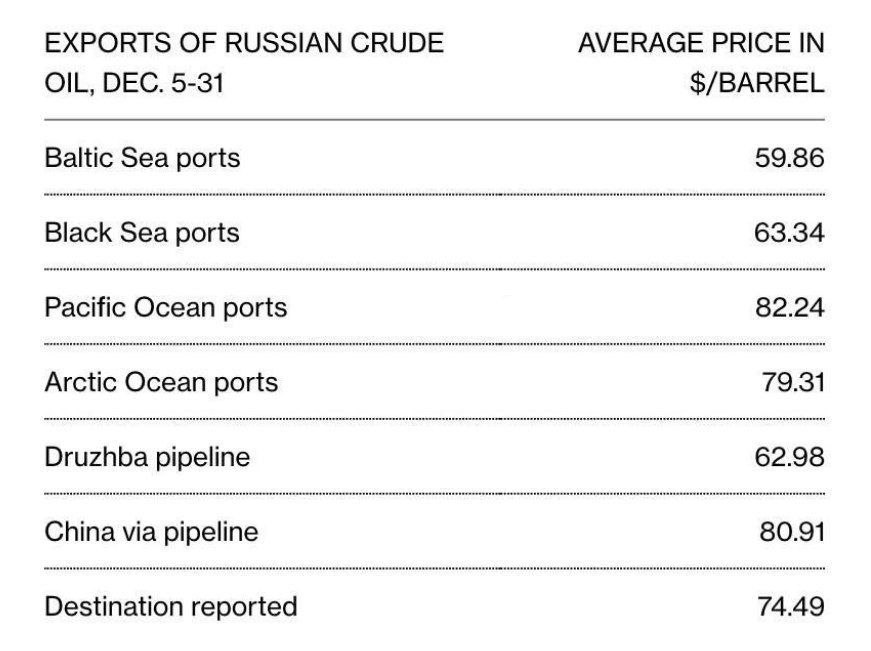Image resolution: width=871 pixels, height=651 pixels.
Task: Select the 63.34 price value
Action: [789, 232]
